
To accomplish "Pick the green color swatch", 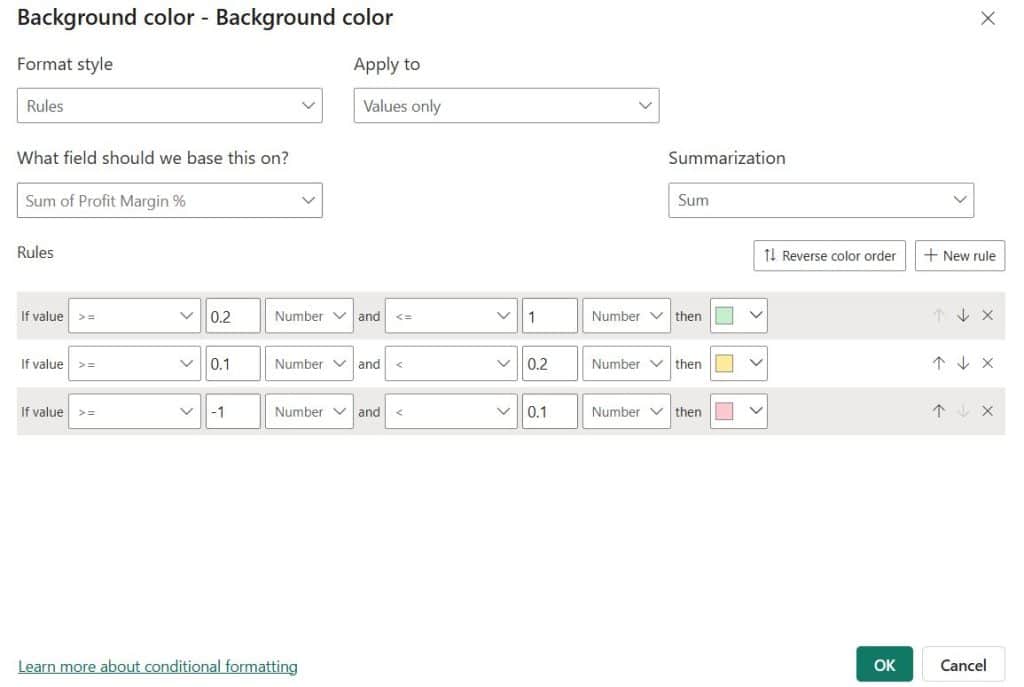I will point(724,316).
